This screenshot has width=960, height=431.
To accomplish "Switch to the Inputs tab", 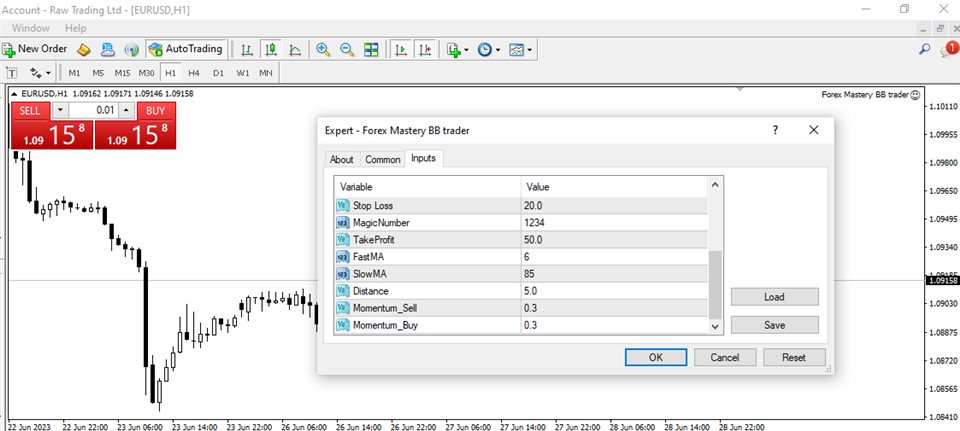I will pos(424,158).
